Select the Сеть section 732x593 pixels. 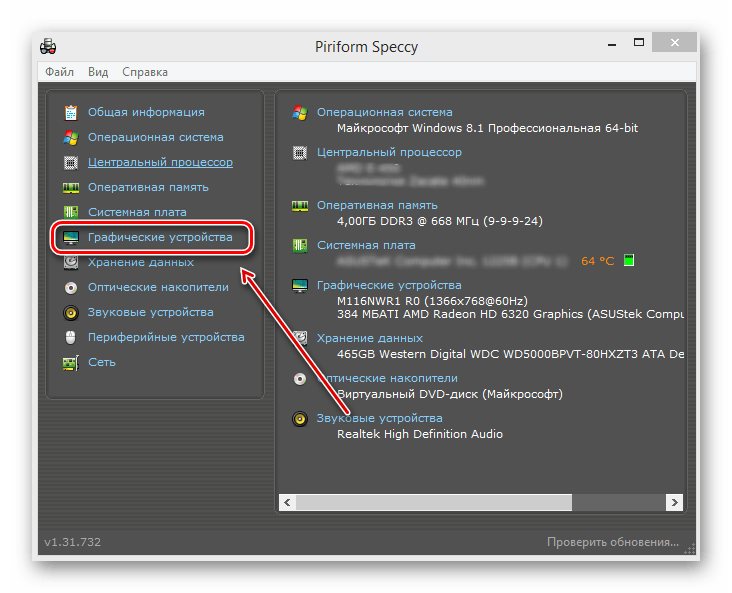click(x=102, y=362)
